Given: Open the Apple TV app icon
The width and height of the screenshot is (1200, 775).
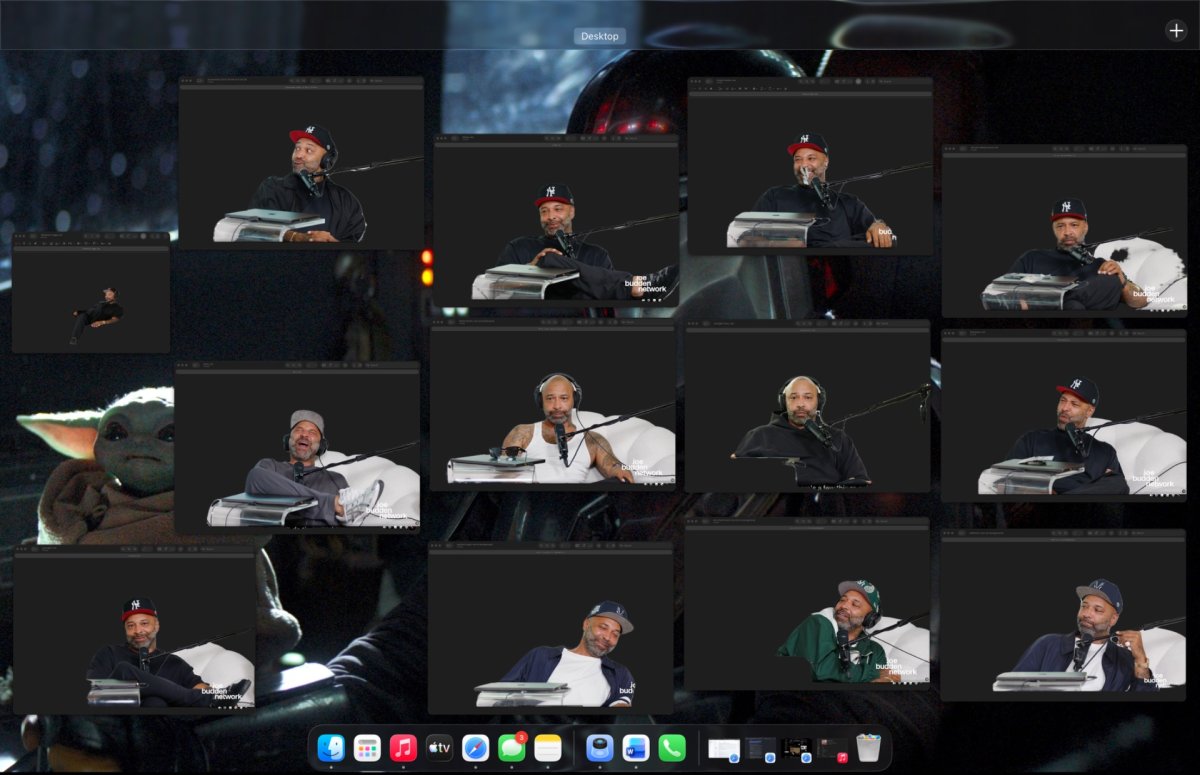Looking at the screenshot, I should pos(440,747).
